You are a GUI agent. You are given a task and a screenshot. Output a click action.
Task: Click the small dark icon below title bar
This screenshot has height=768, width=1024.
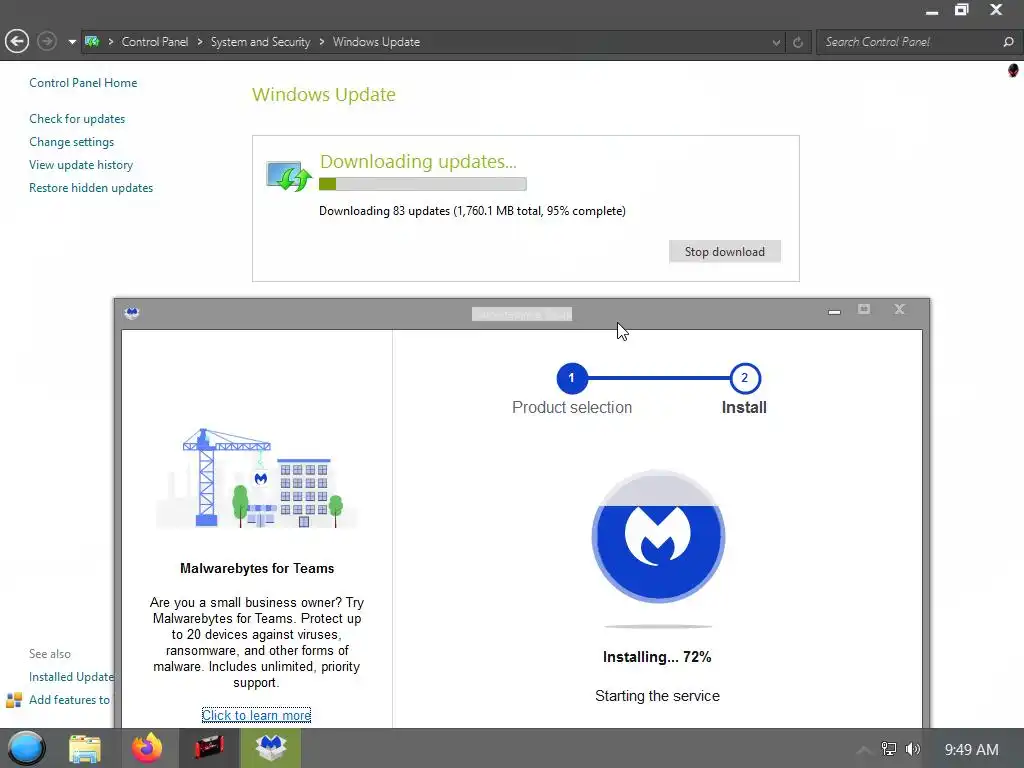click(x=1013, y=70)
